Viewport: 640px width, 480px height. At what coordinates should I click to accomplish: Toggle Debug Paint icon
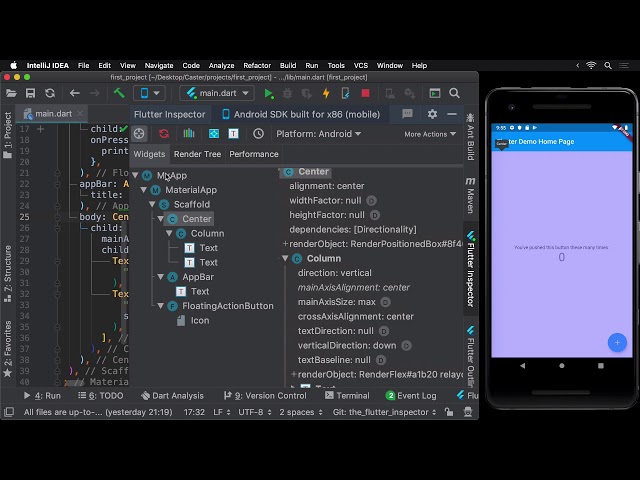pyautogui.click(x=213, y=133)
